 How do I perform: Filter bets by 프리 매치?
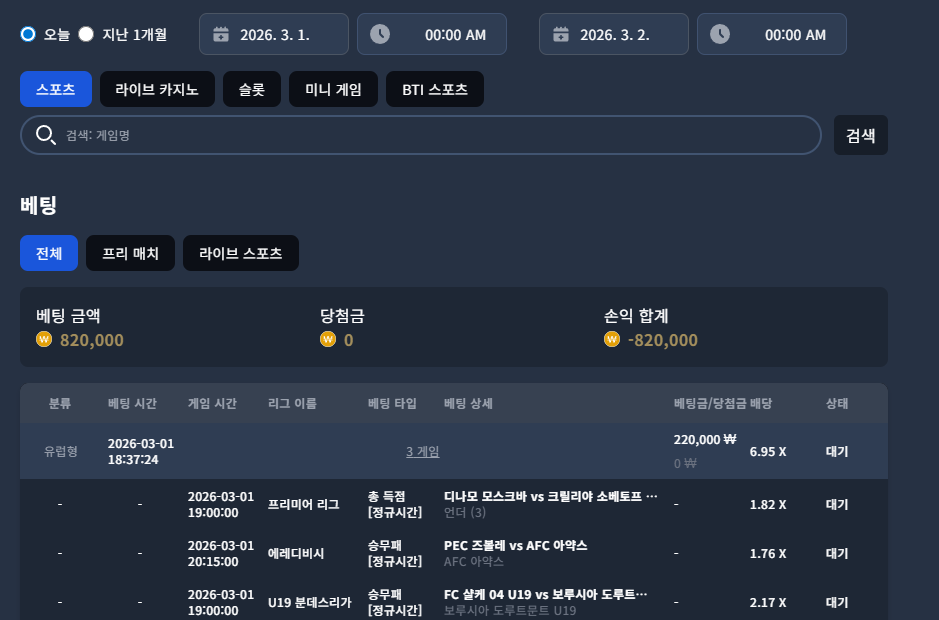131,253
